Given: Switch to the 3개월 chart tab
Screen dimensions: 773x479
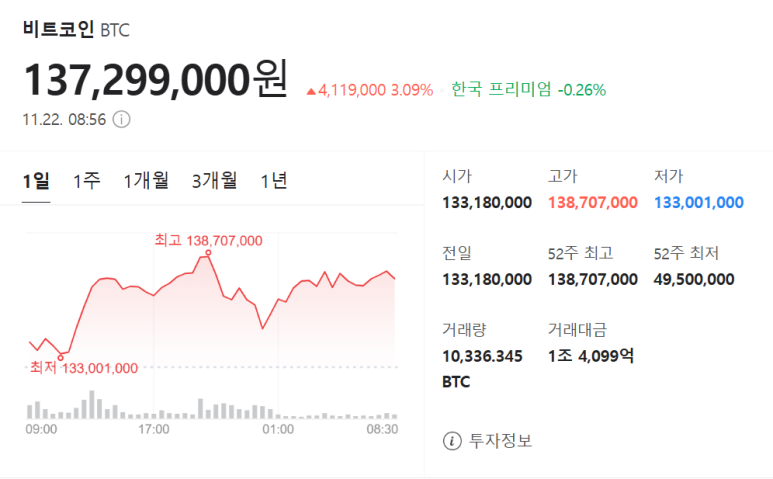Looking at the screenshot, I should click(x=215, y=181).
